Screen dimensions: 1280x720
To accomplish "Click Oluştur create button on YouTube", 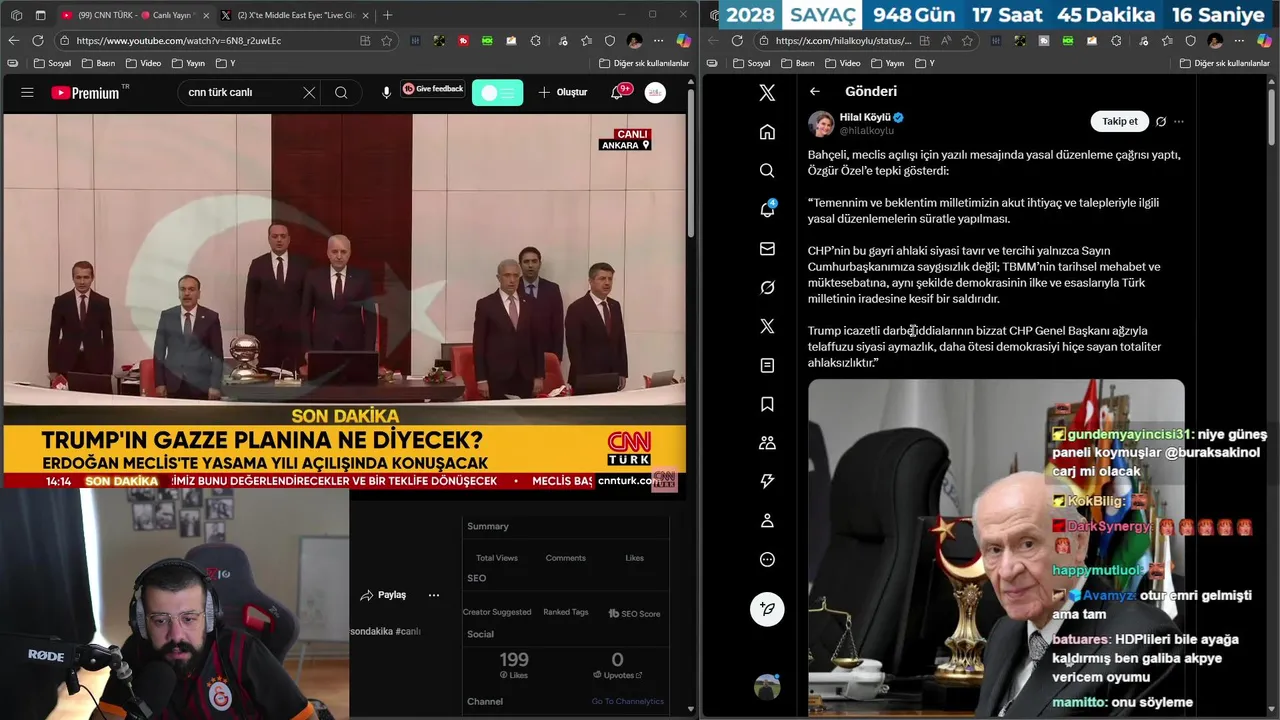I will (x=563, y=92).
